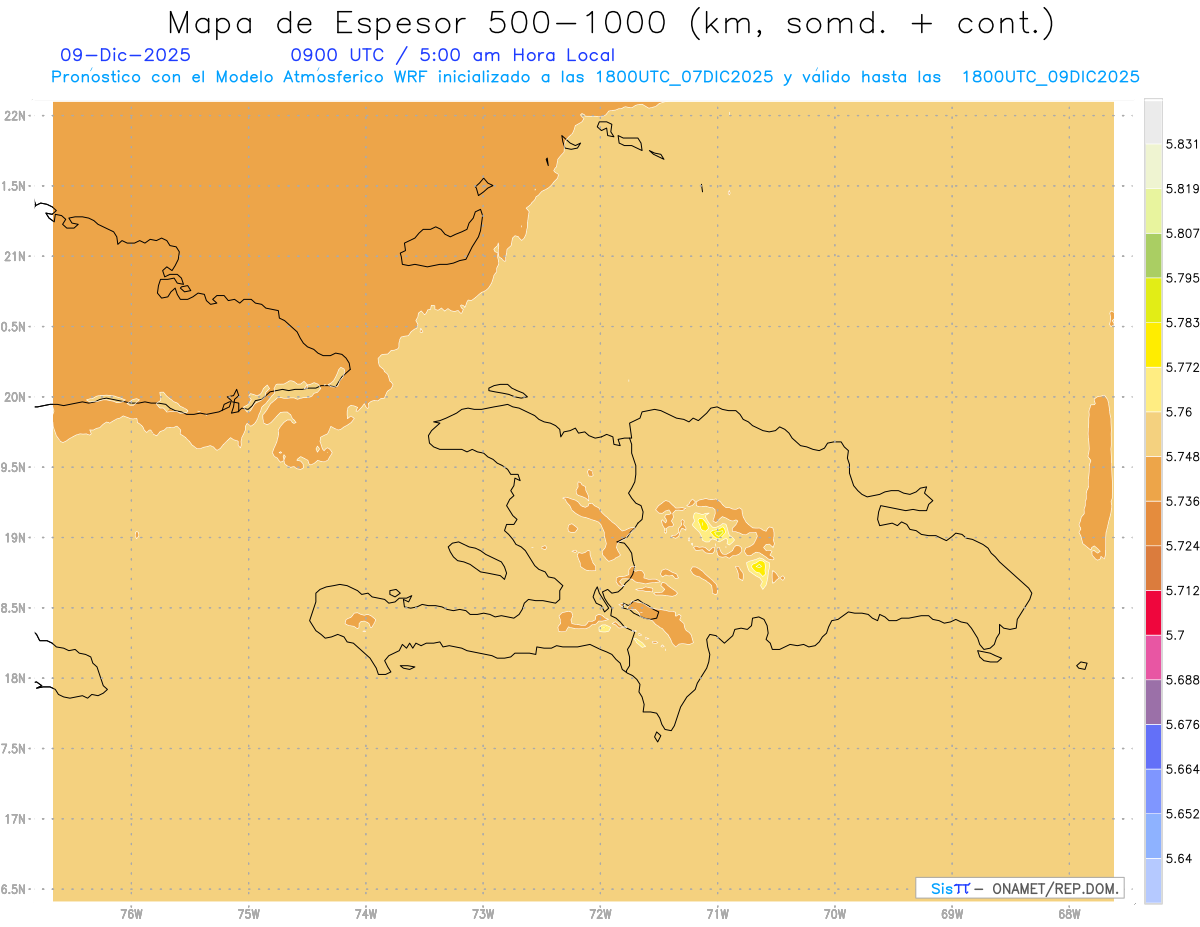Click the legend value "5.664"
The height and width of the screenshot is (927, 1200).
1183,769
